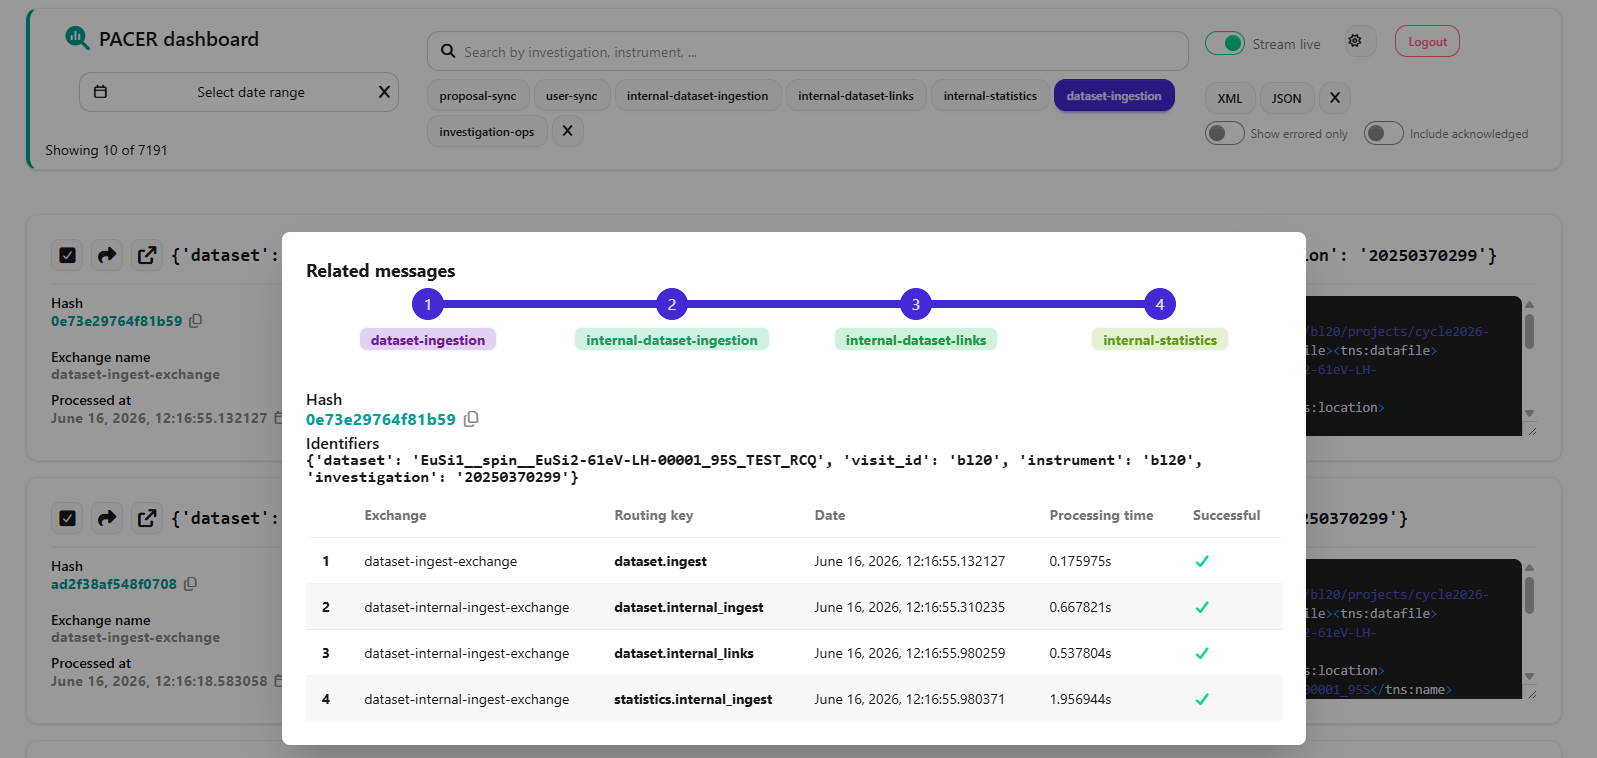Click the Logout button
The image size is (1597, 758).
1427,42
